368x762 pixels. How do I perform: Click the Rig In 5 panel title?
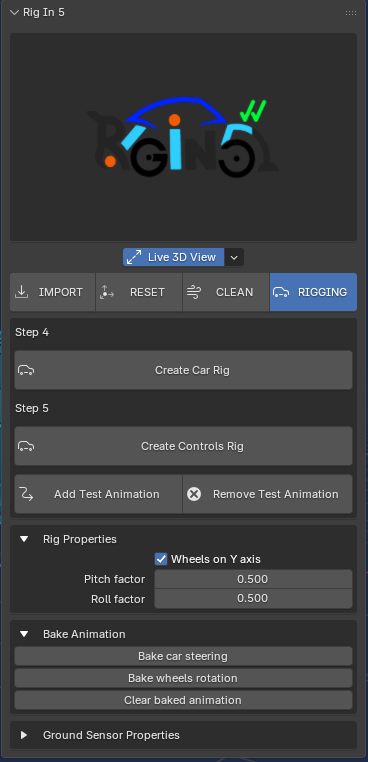click(44, 13)
